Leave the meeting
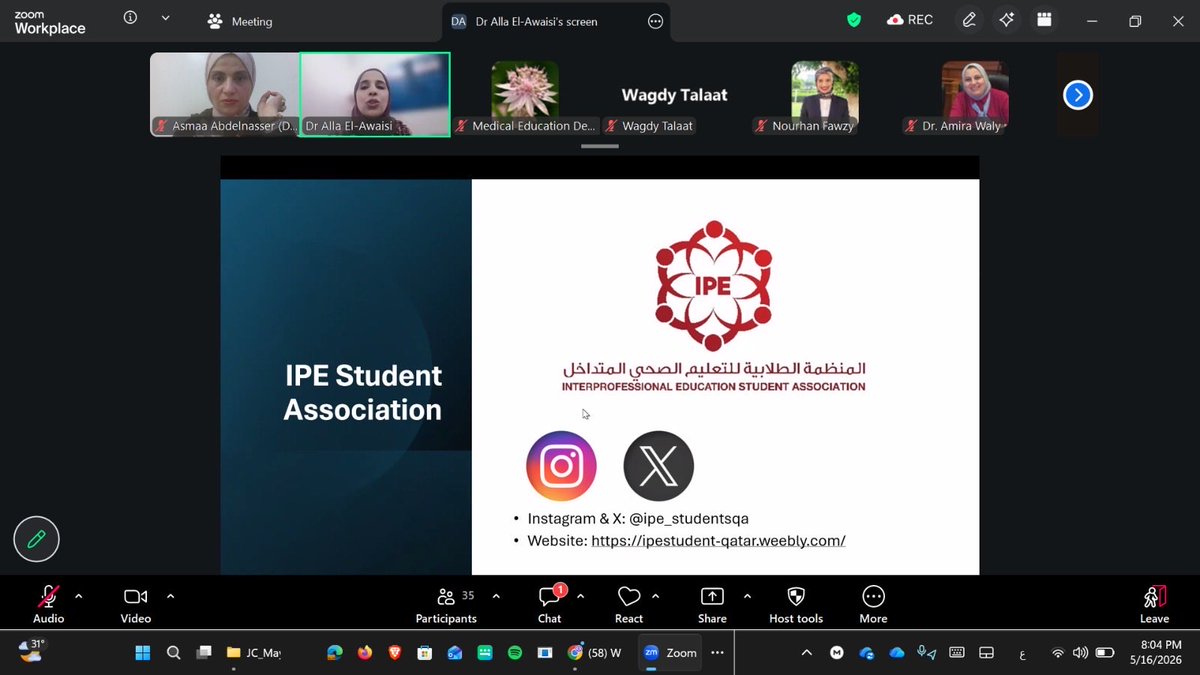The image size is (1200, 675). (1155, 604)
